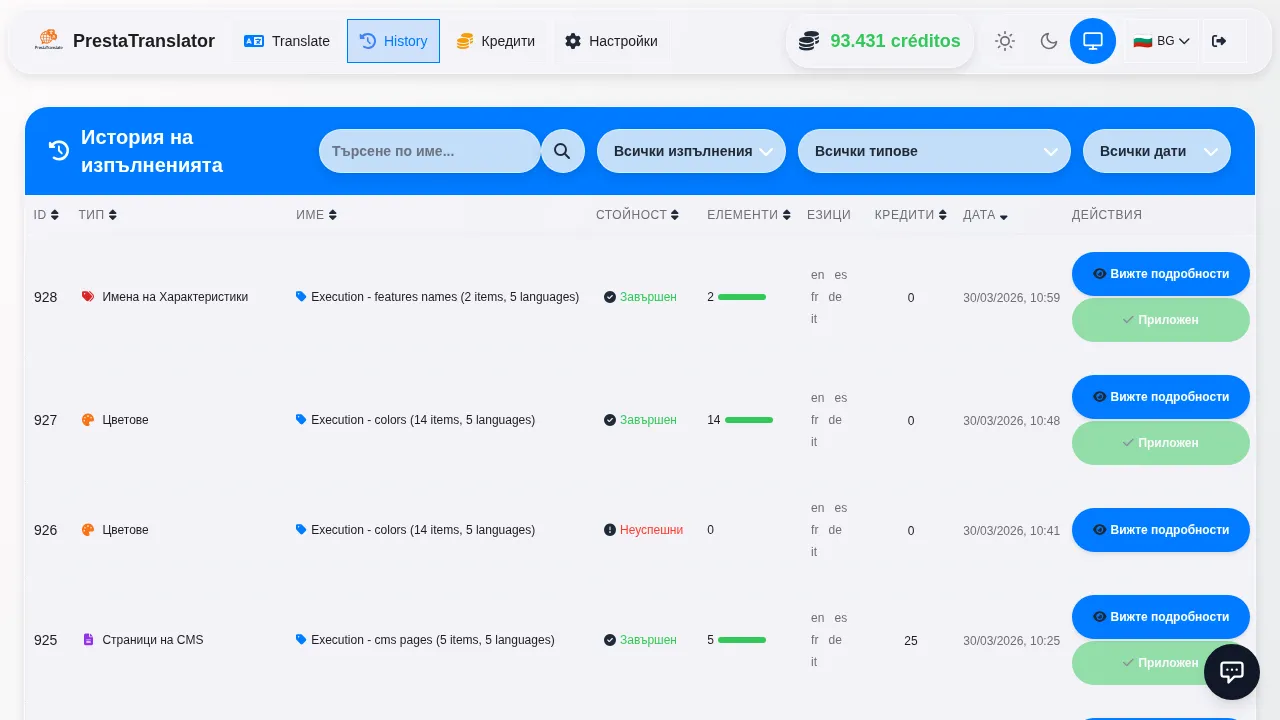Click the credits coins stack icon
The height and width of the screenshot is (720, 1280).
click(809, 41)
